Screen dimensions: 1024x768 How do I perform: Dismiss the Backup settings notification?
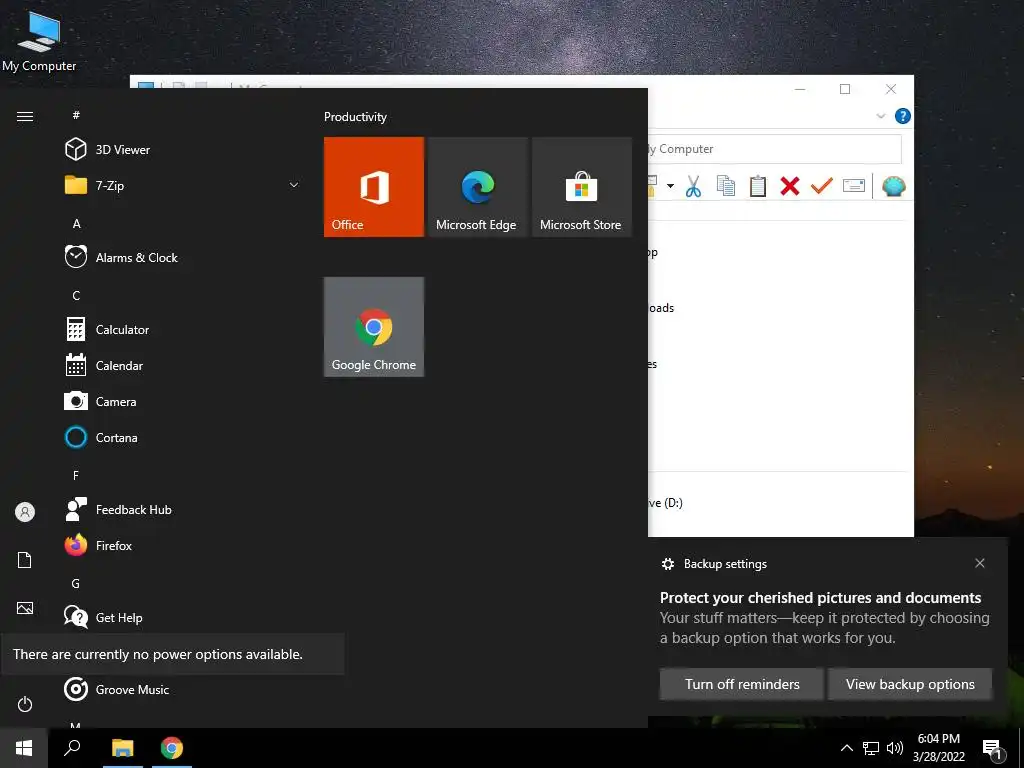click(x=980, y=563)
